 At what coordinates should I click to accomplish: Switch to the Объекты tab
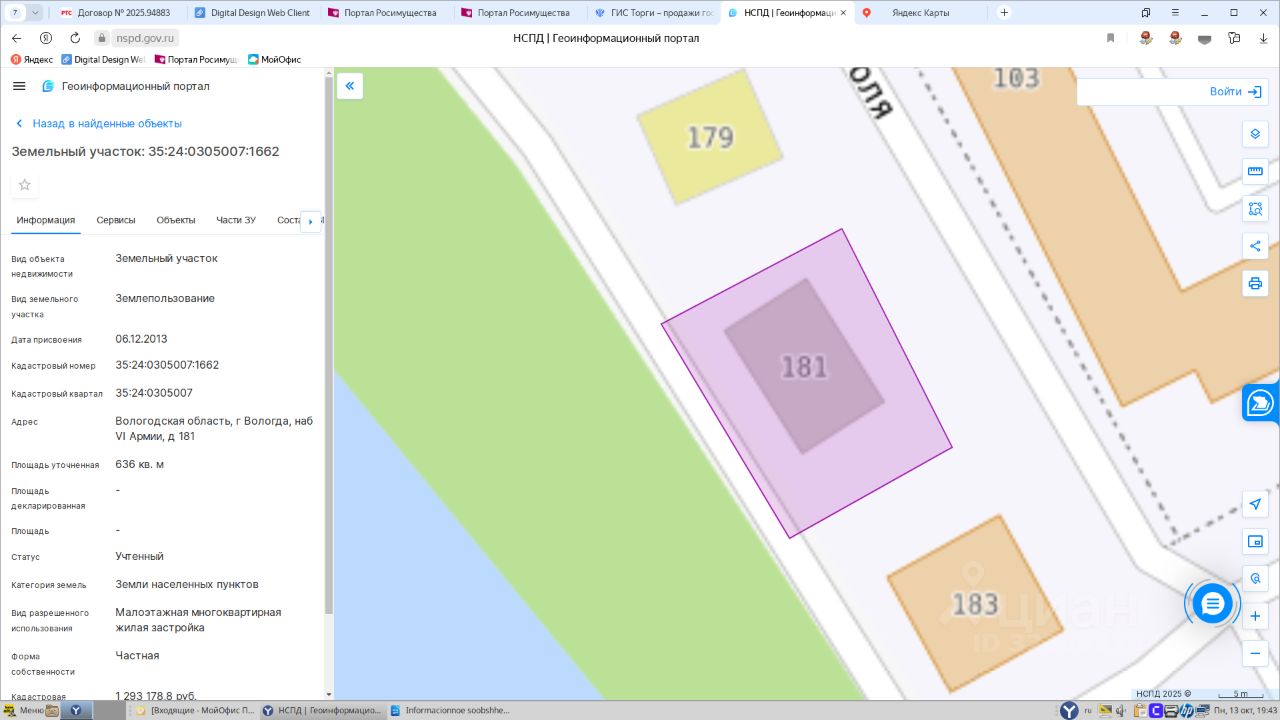click(x=176, y=220)
